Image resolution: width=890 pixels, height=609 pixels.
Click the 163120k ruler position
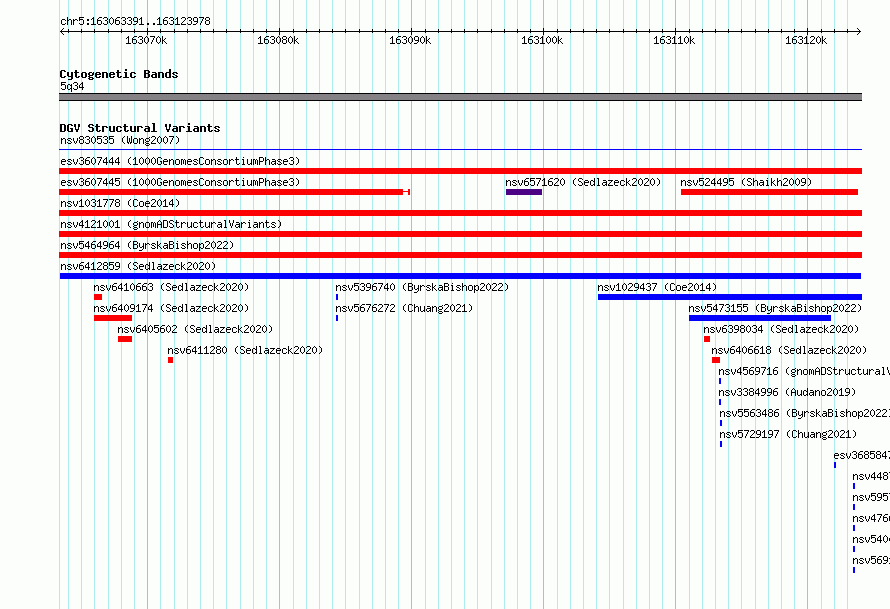[806, 41]
